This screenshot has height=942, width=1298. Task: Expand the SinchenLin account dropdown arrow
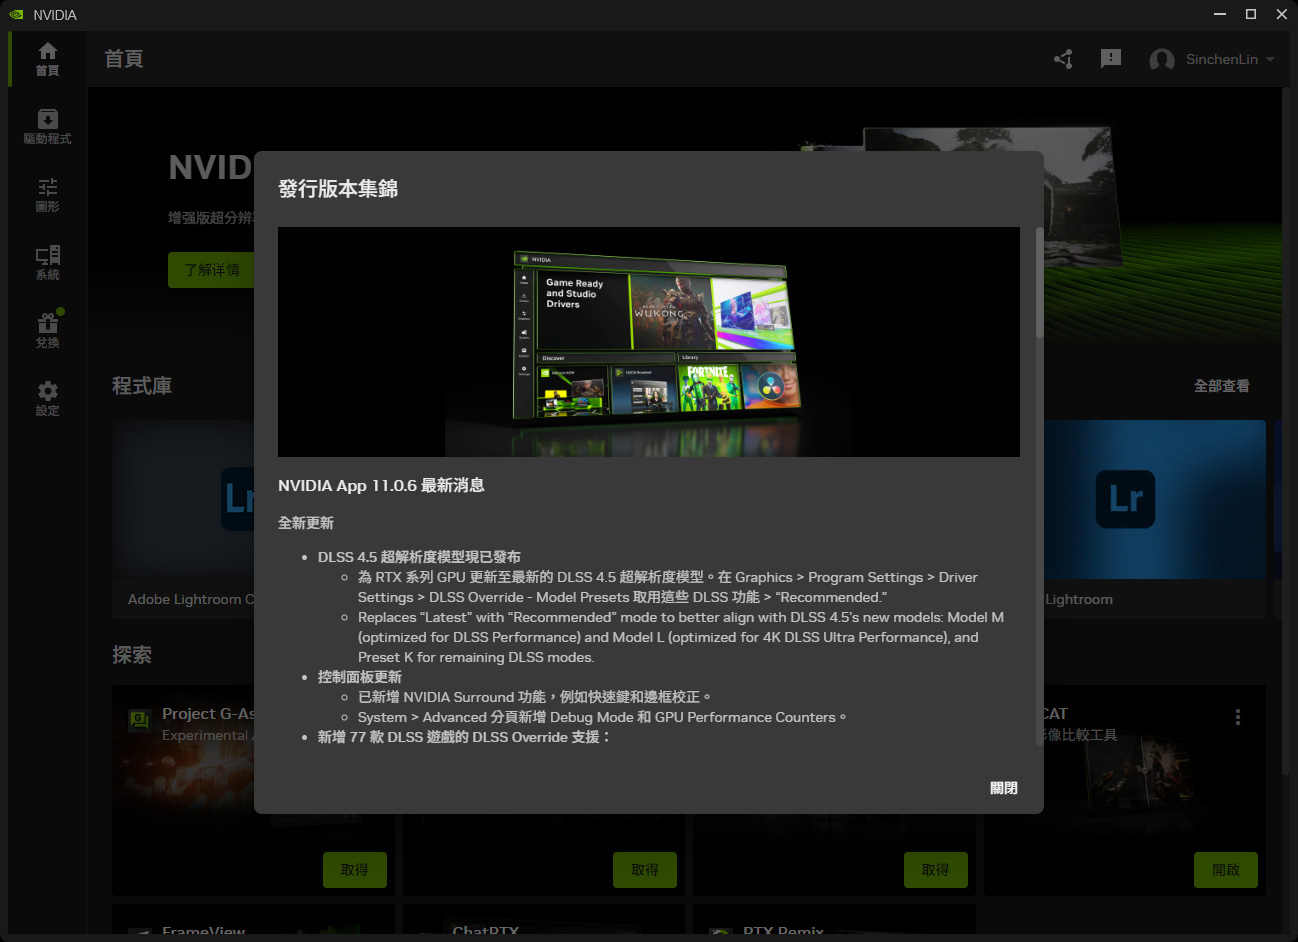tap(1270, 59)
